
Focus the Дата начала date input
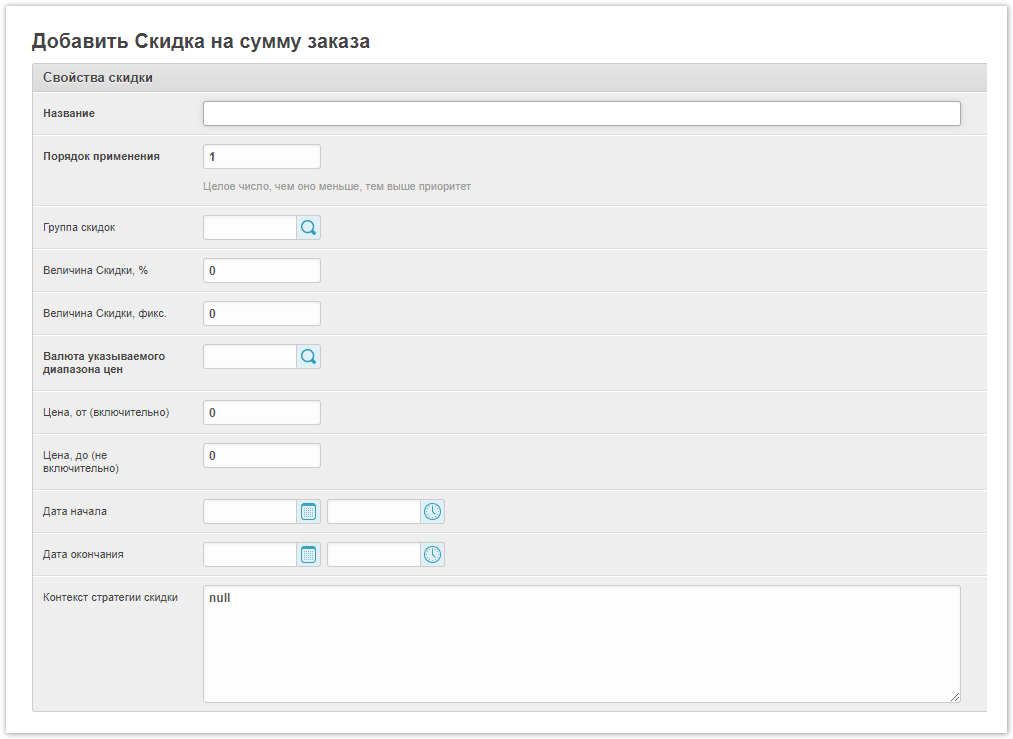(250, 512)
